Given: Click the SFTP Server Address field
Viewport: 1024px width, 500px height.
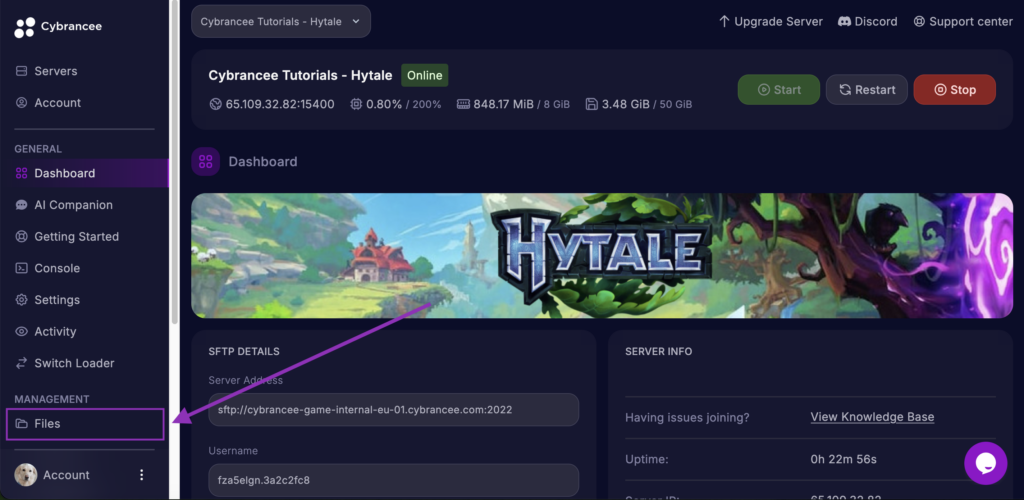Looking at the screenshot, I should pos(394,410).
